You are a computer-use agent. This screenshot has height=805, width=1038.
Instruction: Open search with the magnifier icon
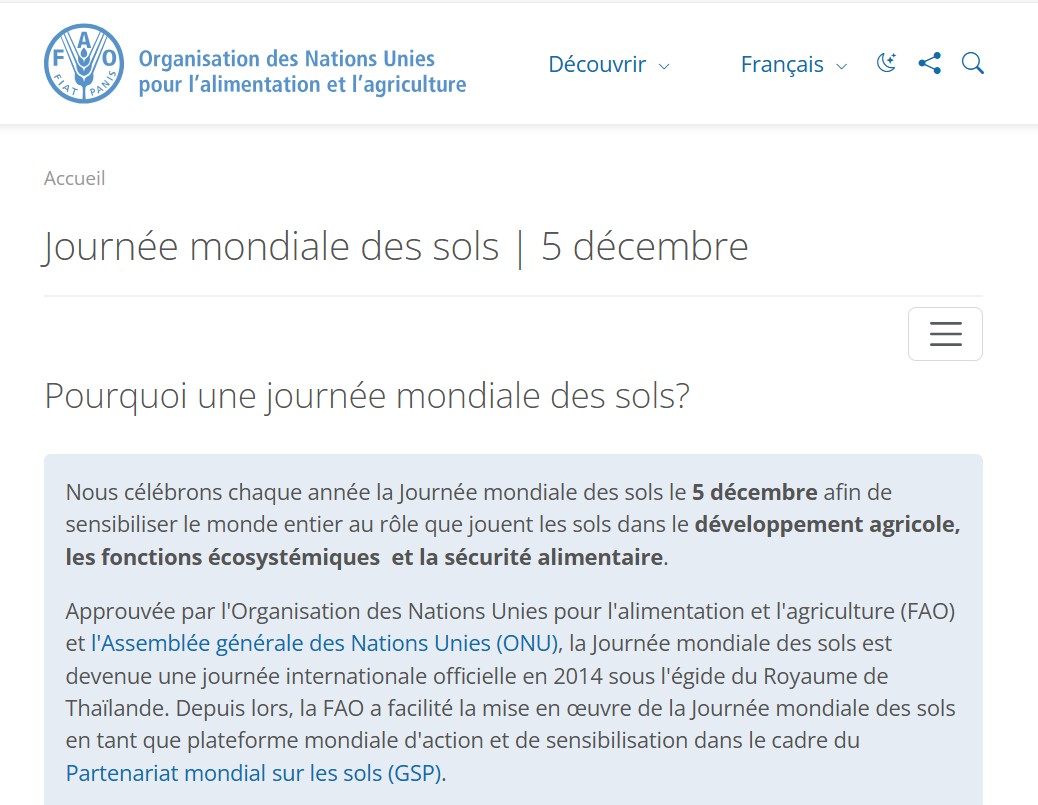click(x=972, y=64)
